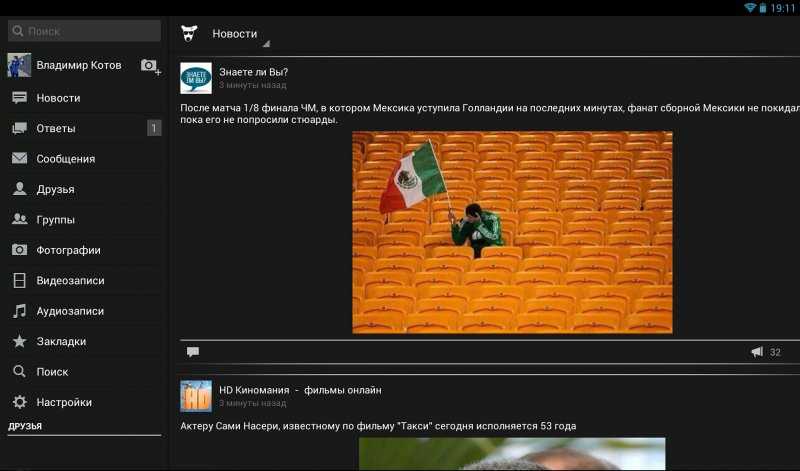
Task: Tap the repost megaphone icon
Action: 757,352
